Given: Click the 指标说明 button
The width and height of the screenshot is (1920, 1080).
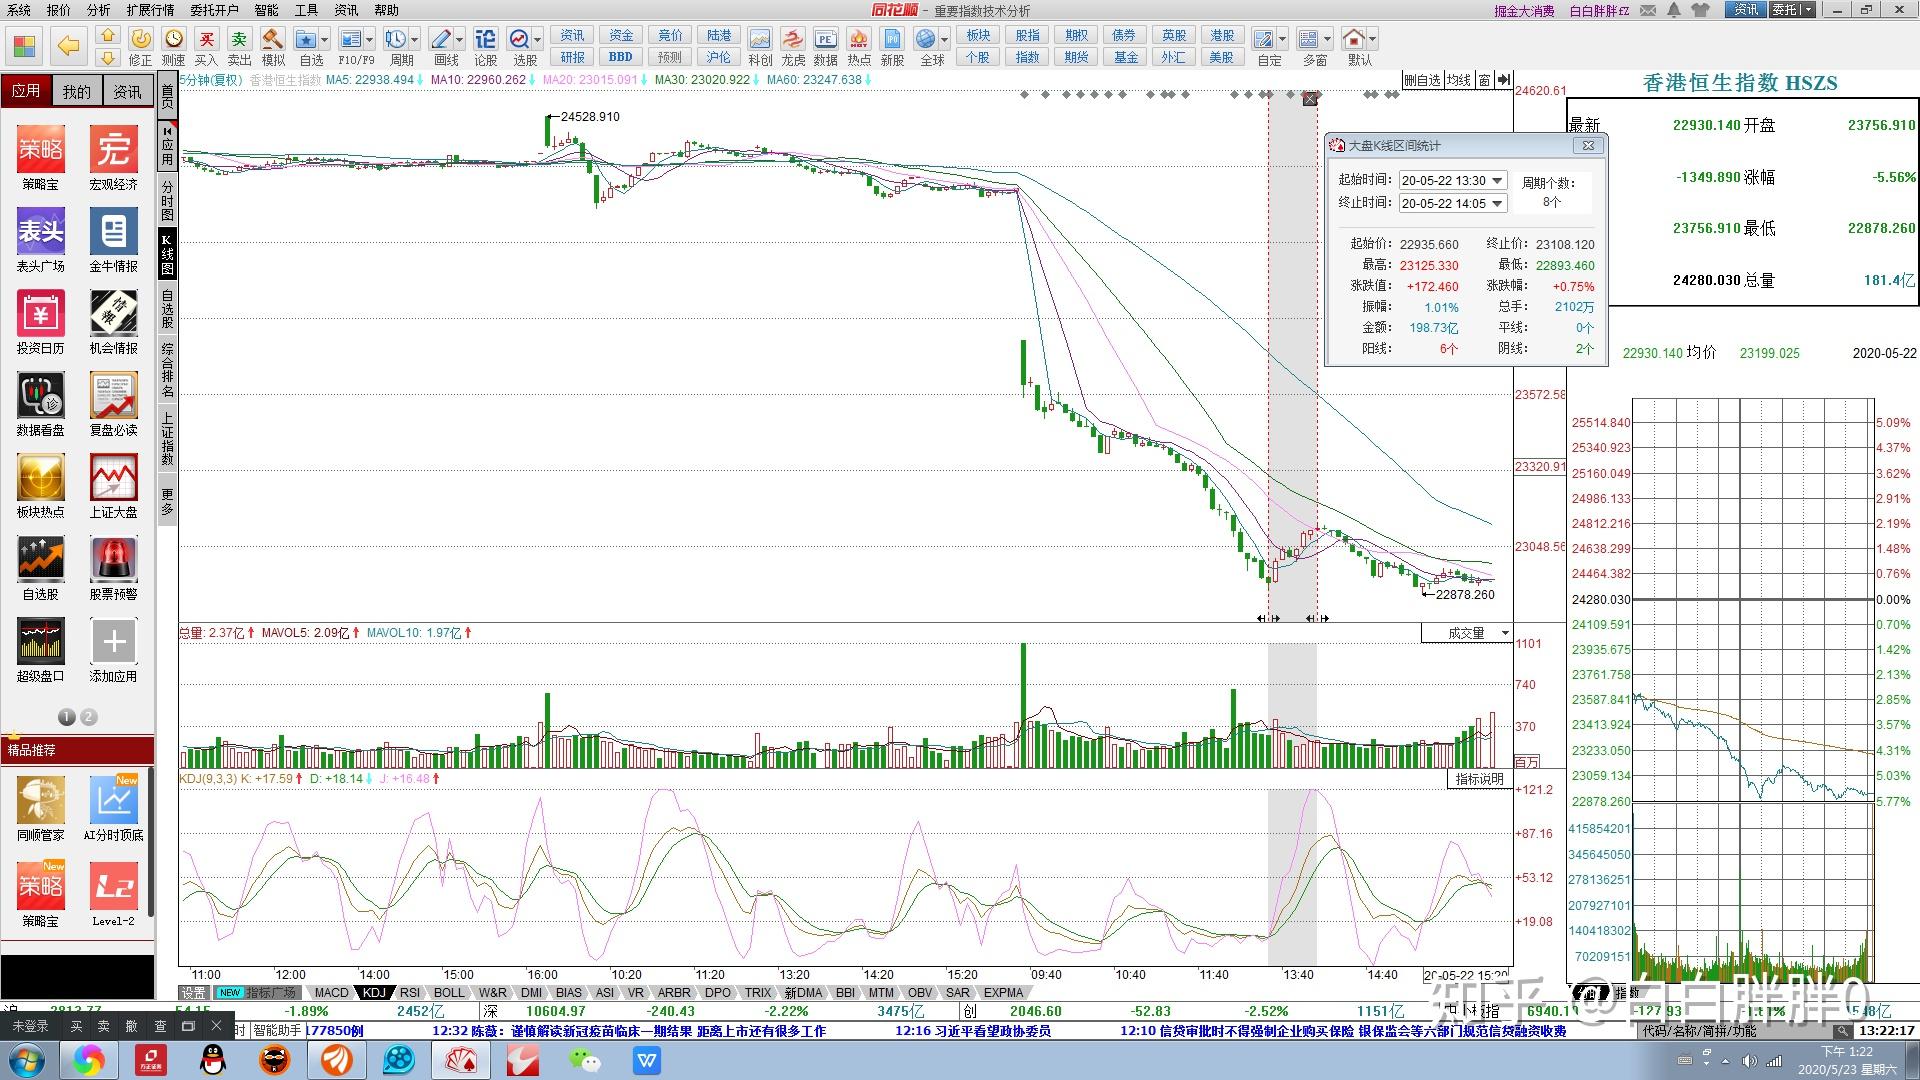Looking at the screenshot, I should [x=1479, y=779].
